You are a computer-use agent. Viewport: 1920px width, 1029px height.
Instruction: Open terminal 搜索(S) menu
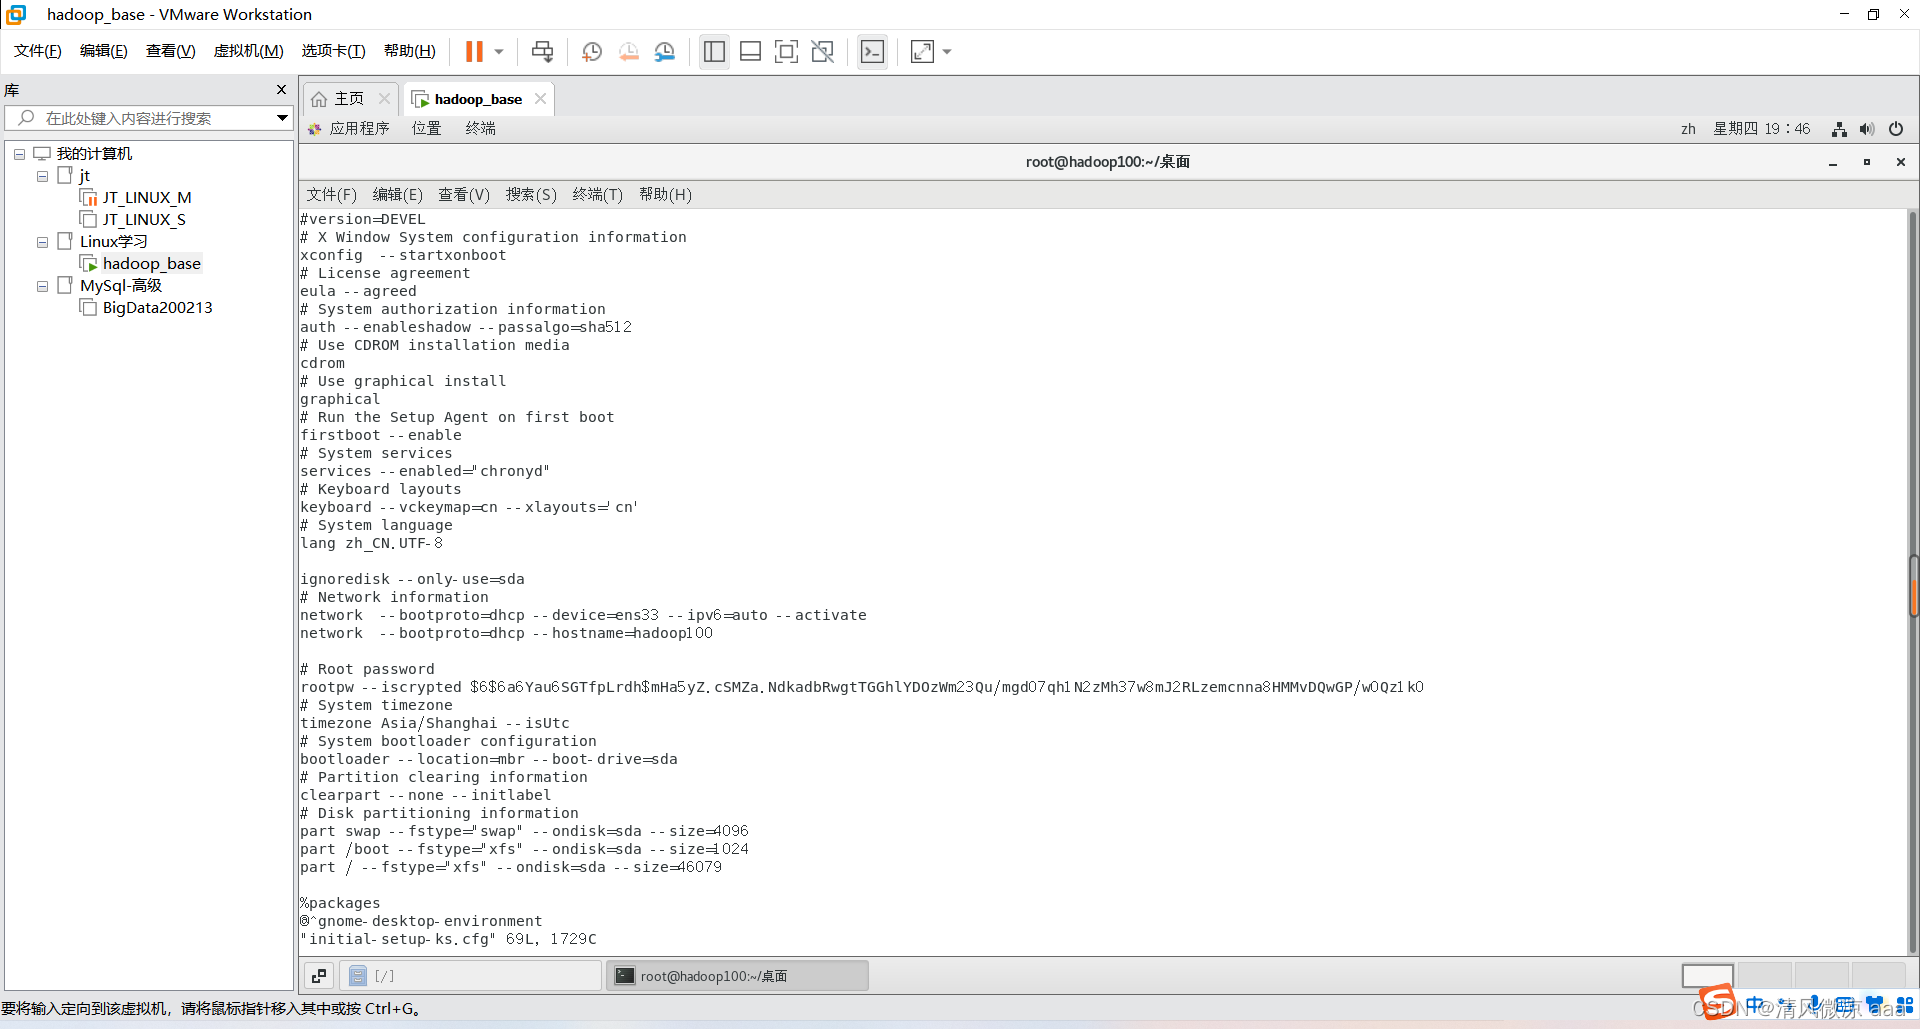click(531, 195)
